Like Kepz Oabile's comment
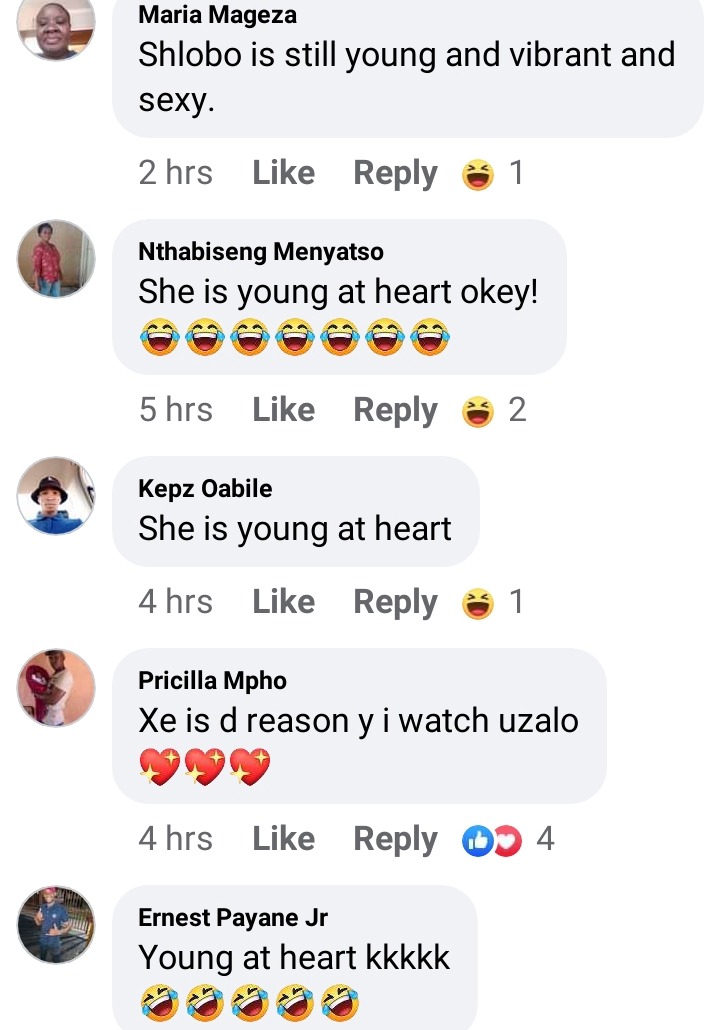Screen dimensions: 720x1030 click(x=284, y=602)
